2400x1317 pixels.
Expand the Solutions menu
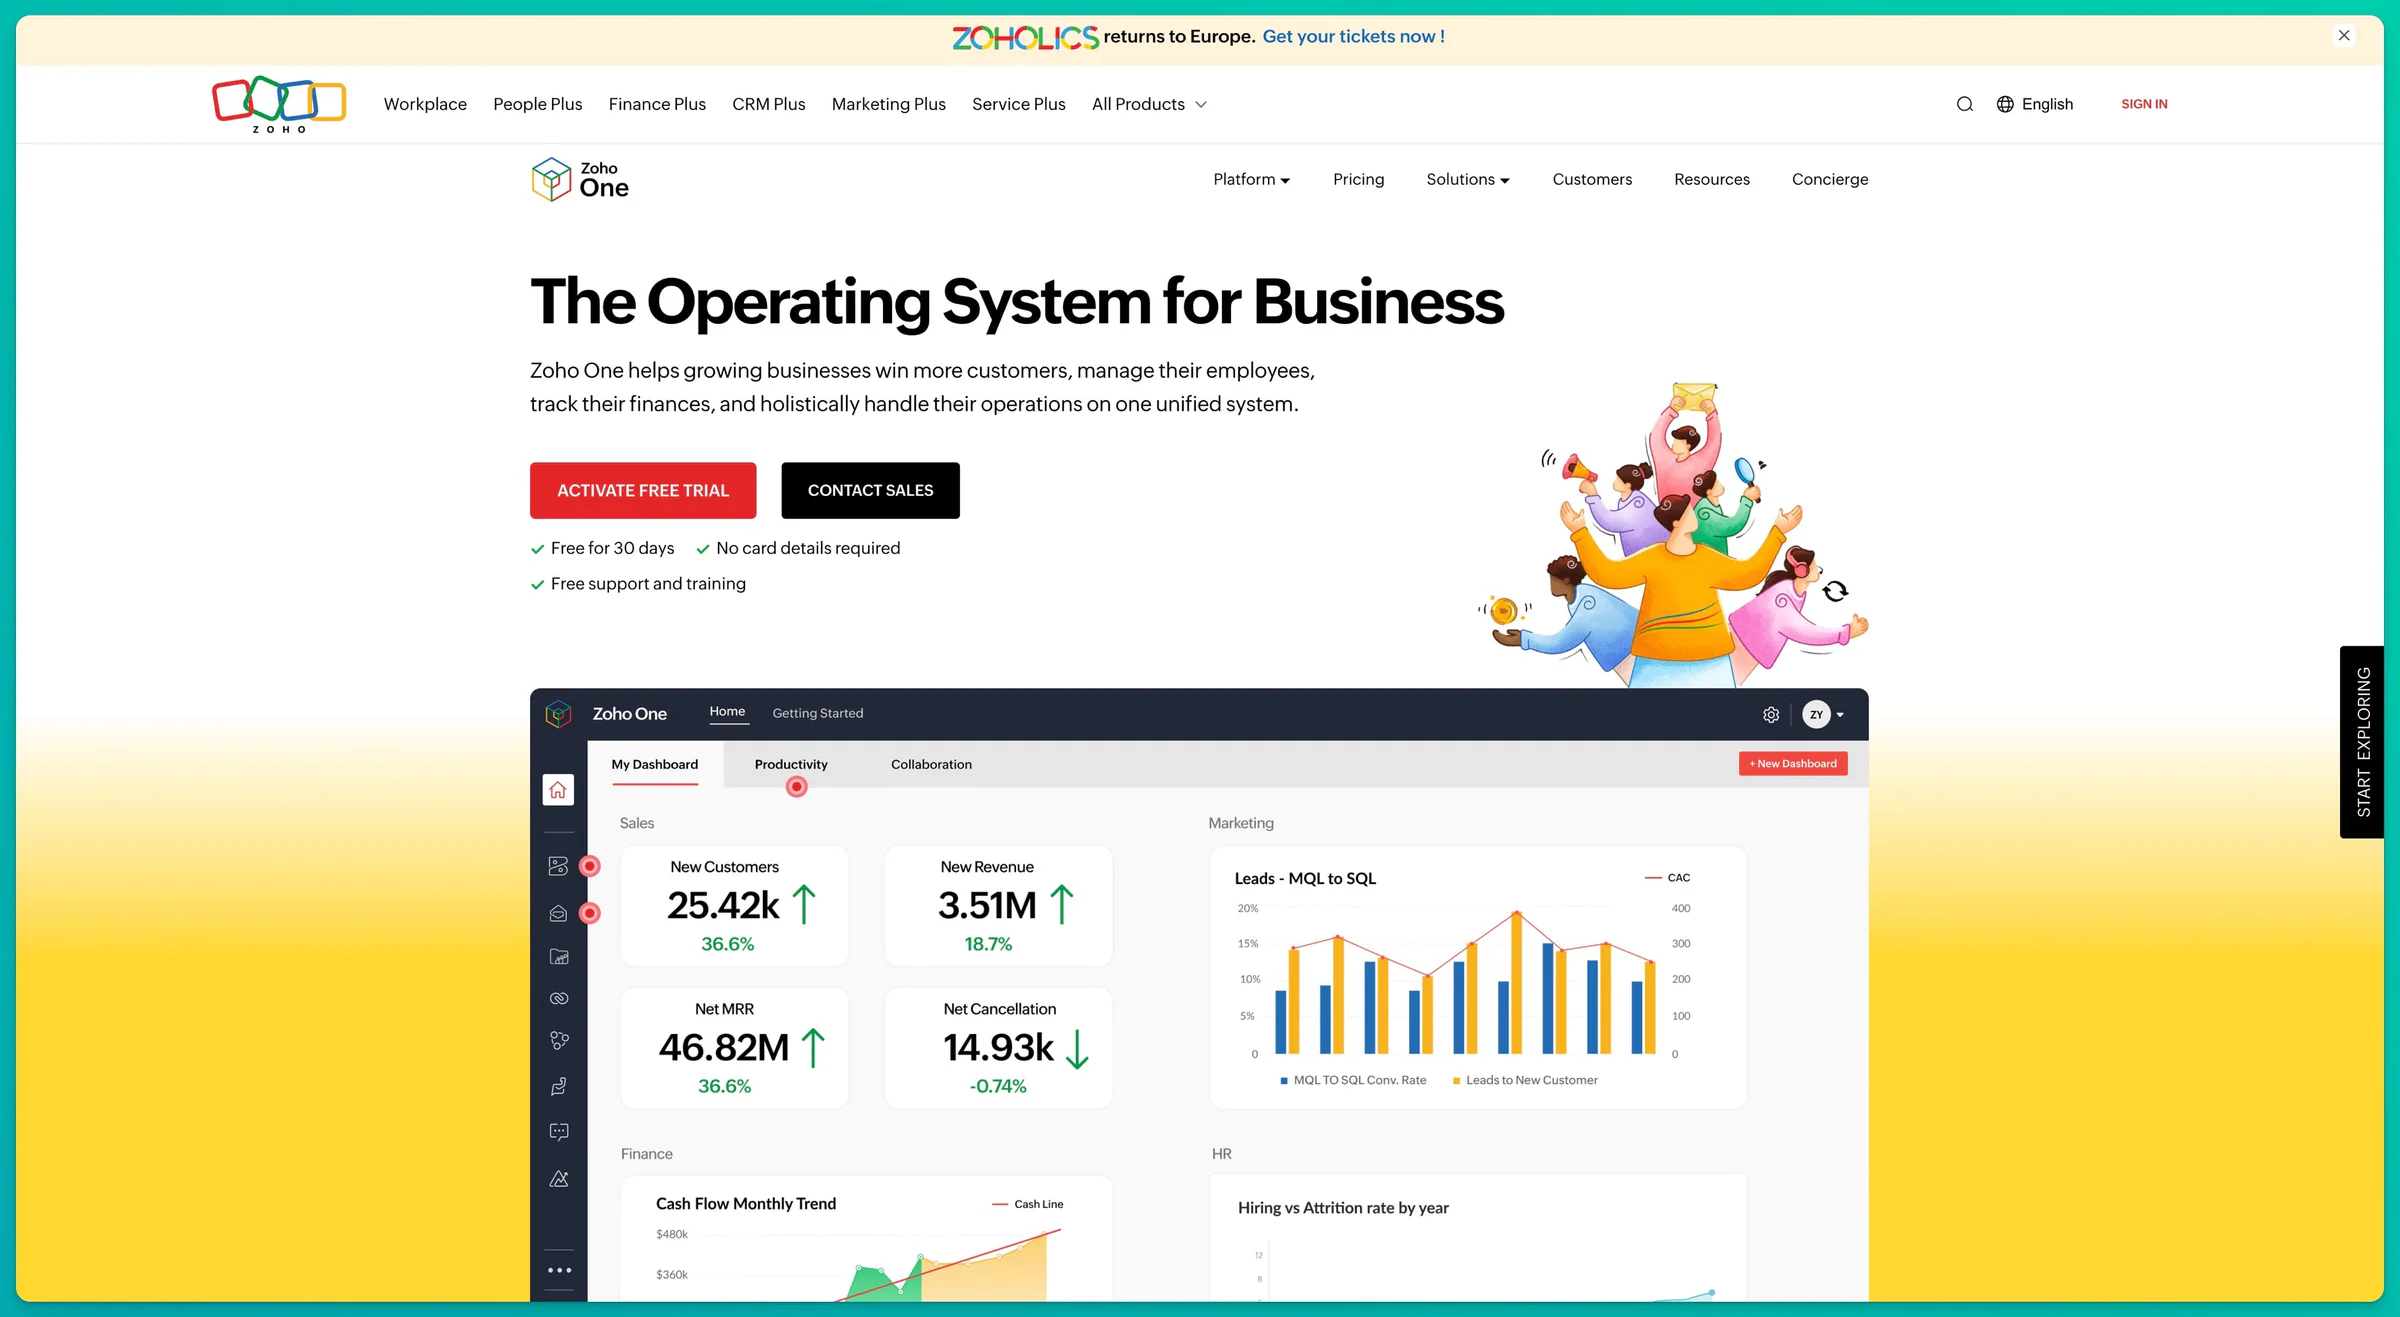[1468, 179]
